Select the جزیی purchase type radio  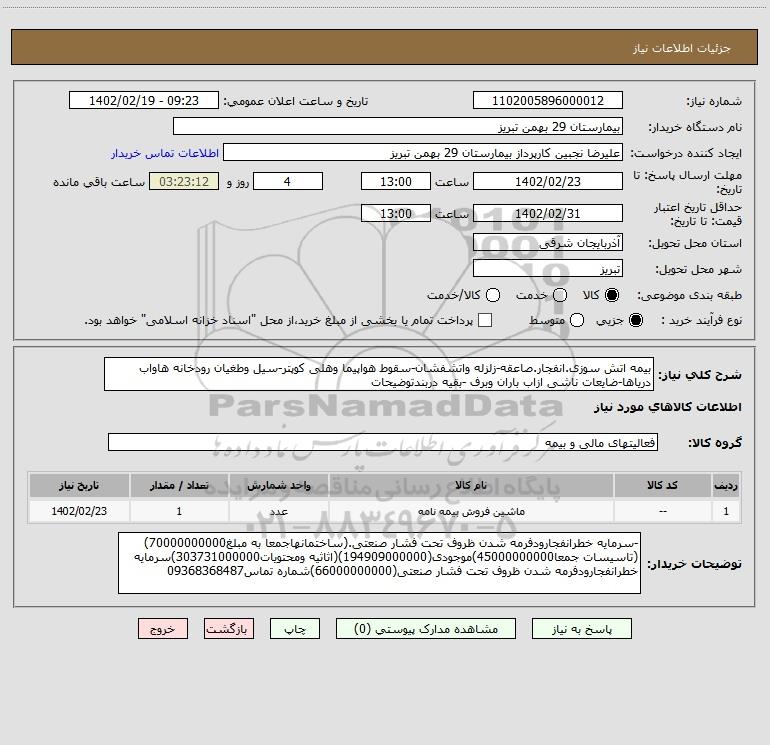click(x=636, y=320)
